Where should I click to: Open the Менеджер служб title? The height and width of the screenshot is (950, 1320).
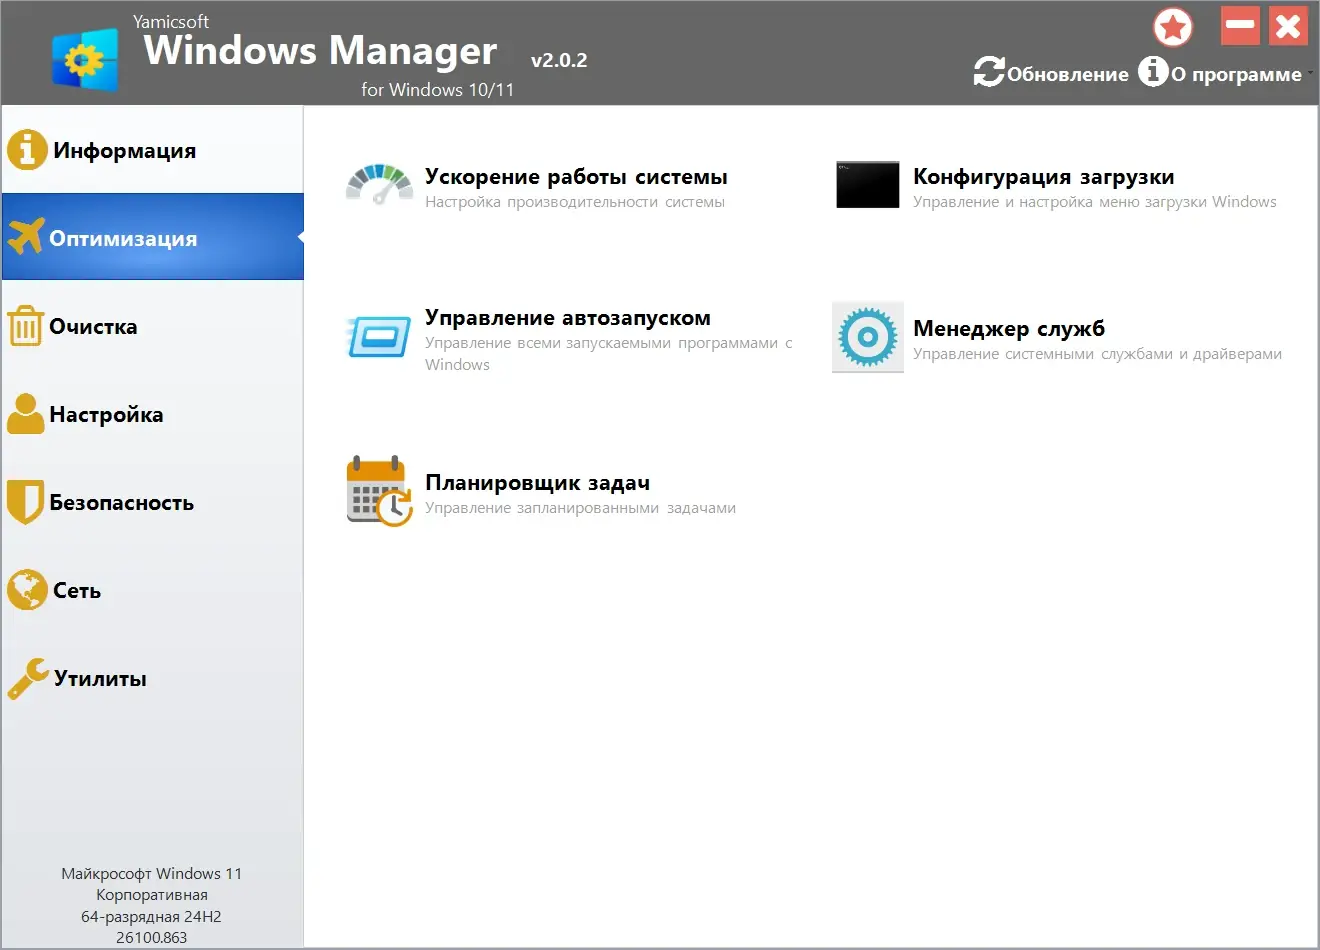1009,329
